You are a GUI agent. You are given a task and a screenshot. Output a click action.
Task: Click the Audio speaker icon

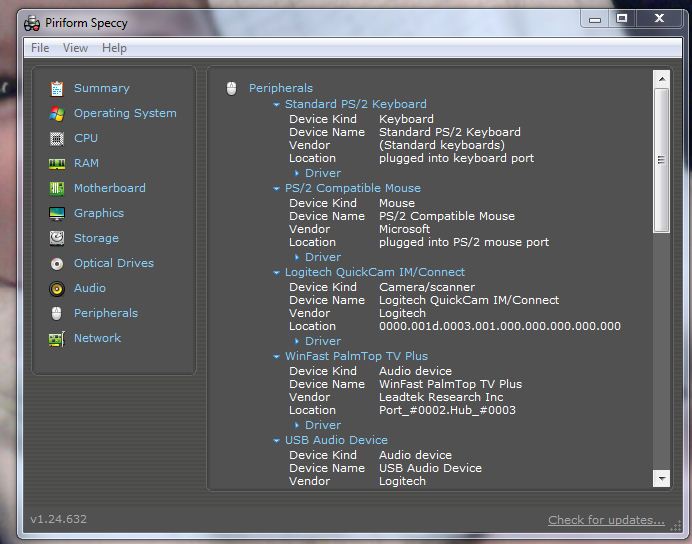pos(56,289)
